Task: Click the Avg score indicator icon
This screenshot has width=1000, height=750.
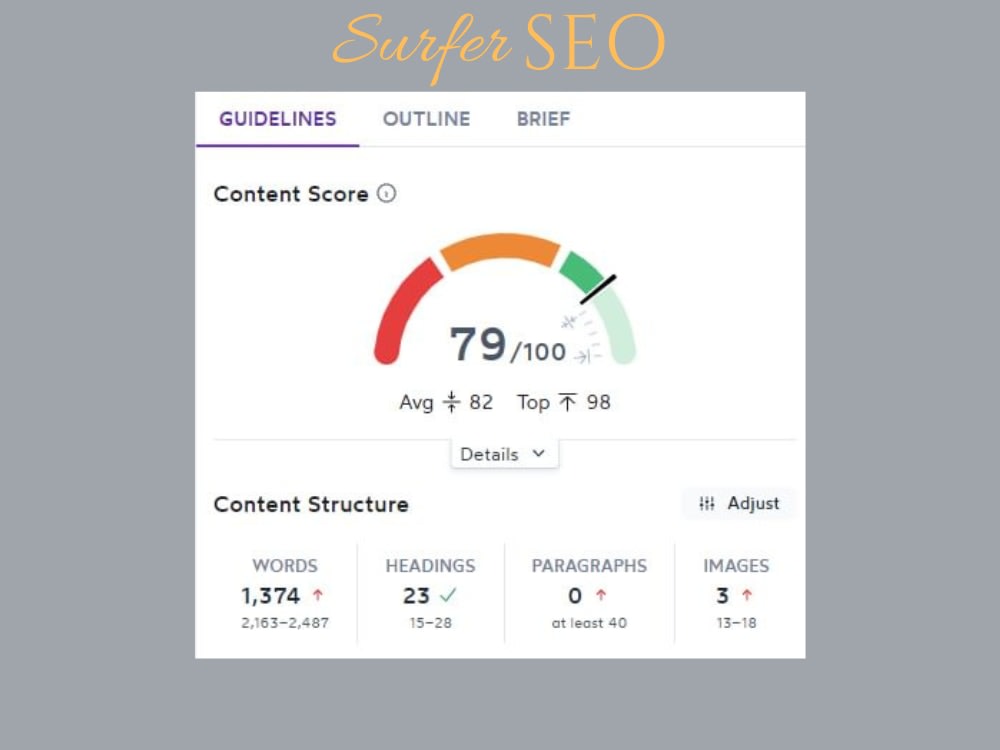Action: (452, 402)
